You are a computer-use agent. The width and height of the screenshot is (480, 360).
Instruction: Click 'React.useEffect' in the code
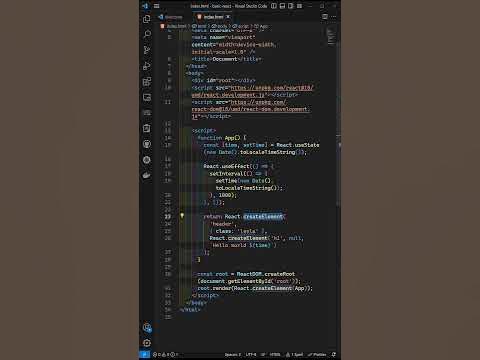point(226,166)
